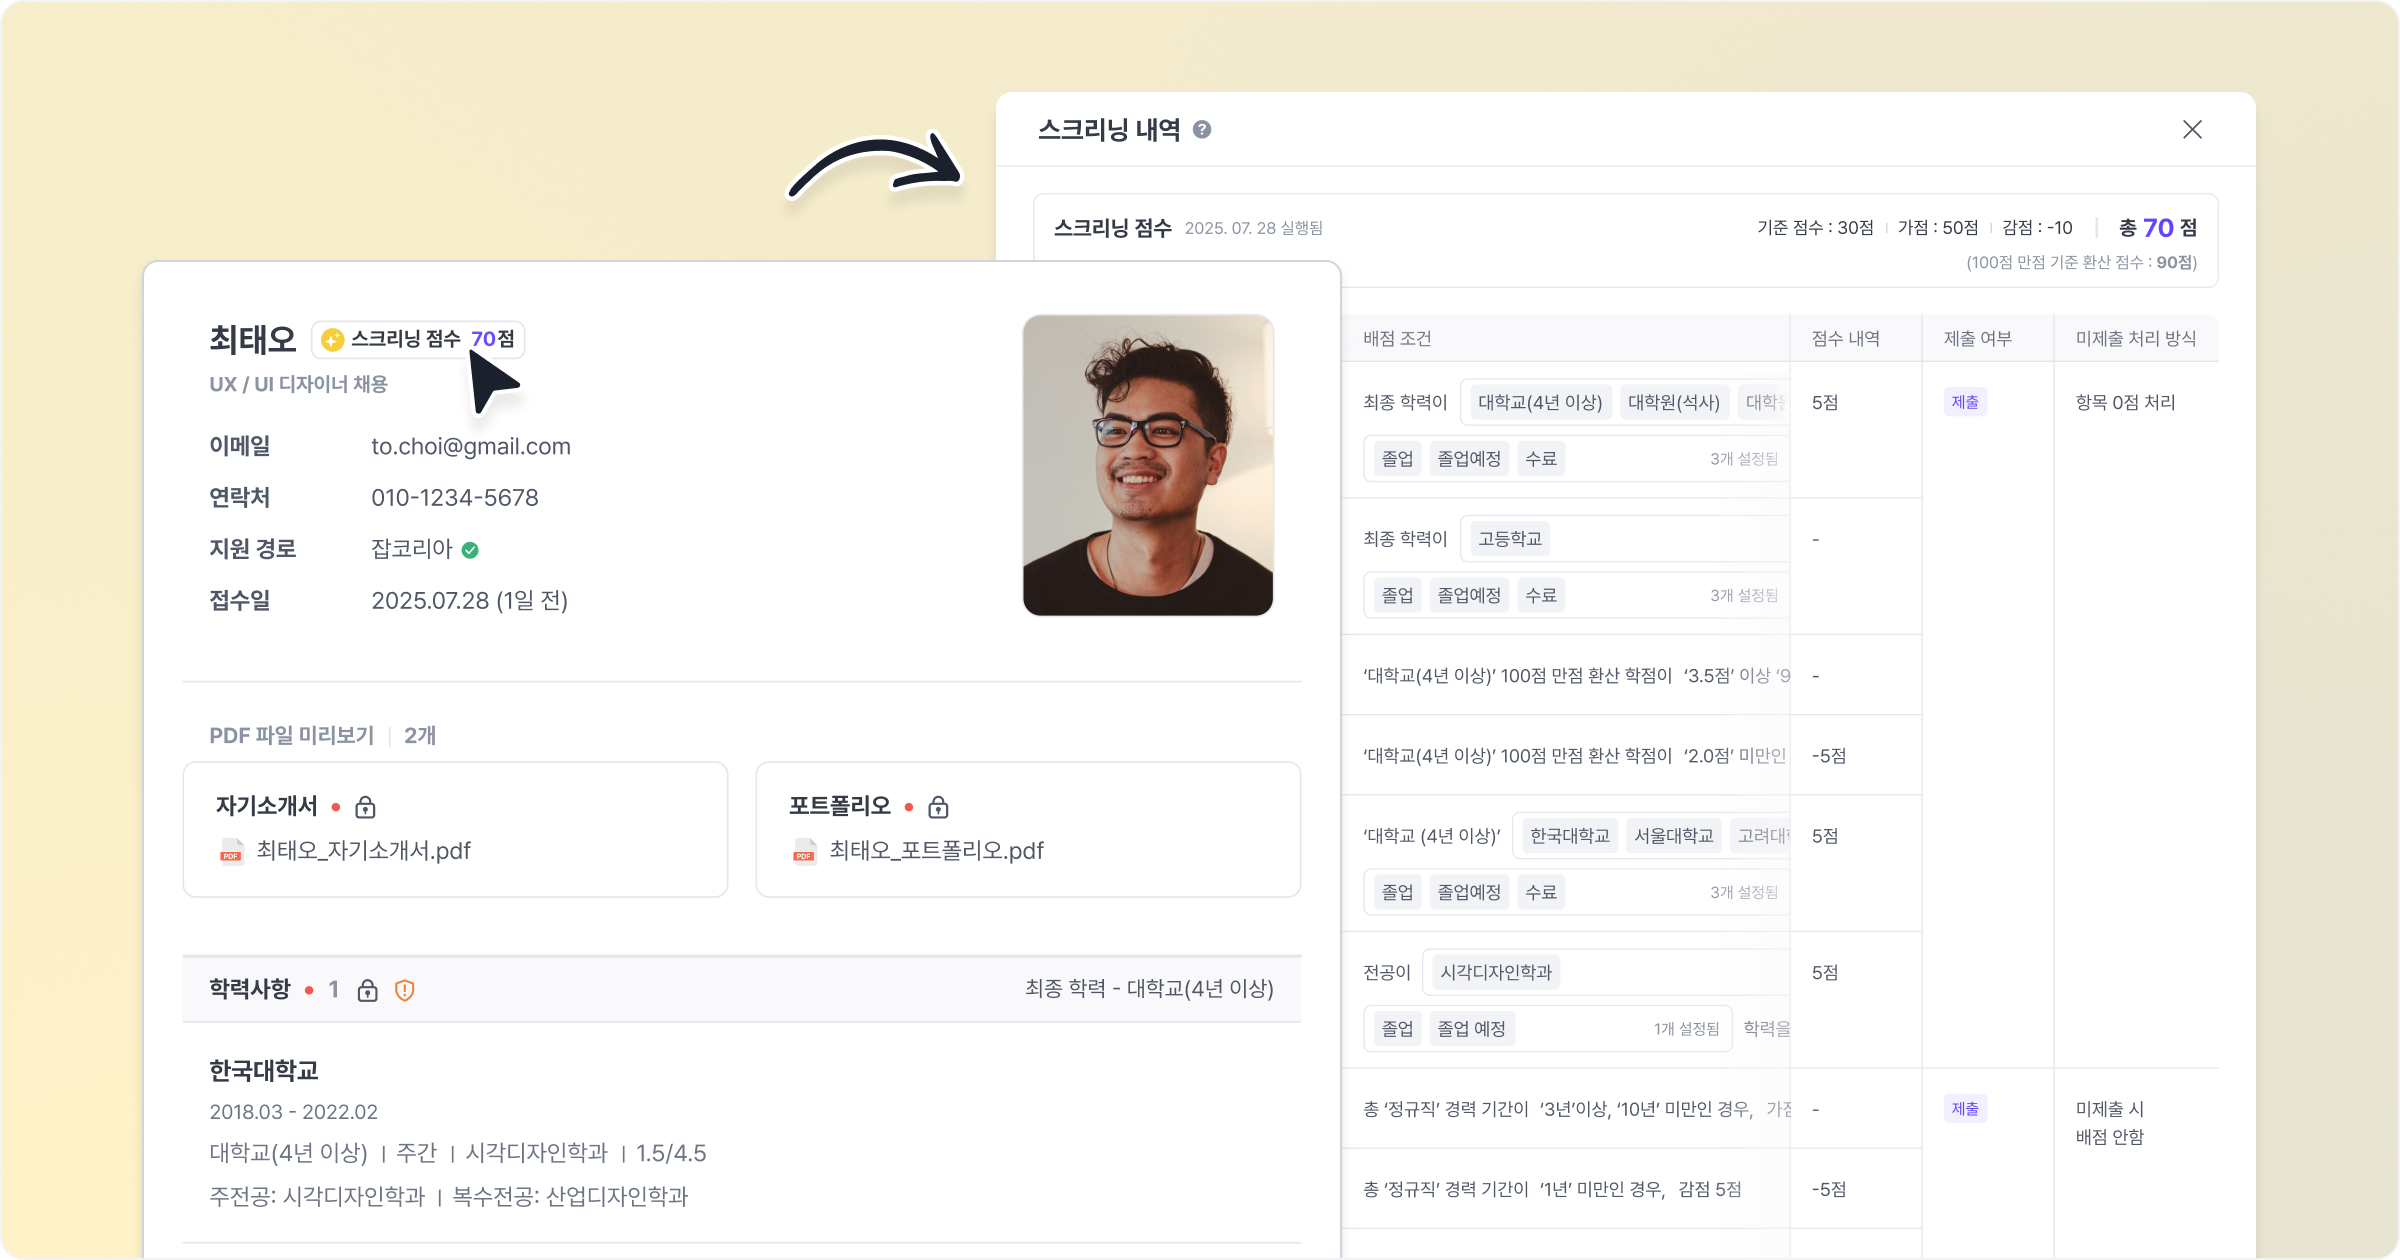Click the 고등학교 education level field
Screen dimensions: 2400x1260
1510,539
